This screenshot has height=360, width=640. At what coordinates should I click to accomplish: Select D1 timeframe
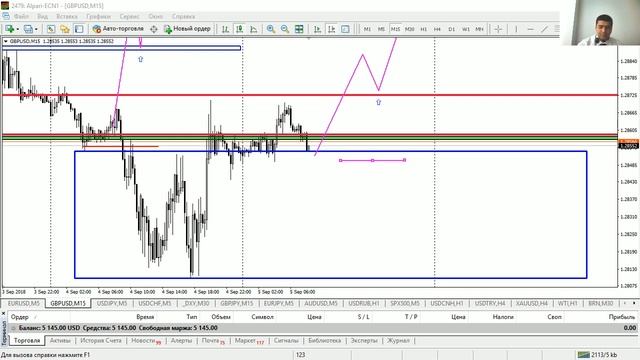451,29
